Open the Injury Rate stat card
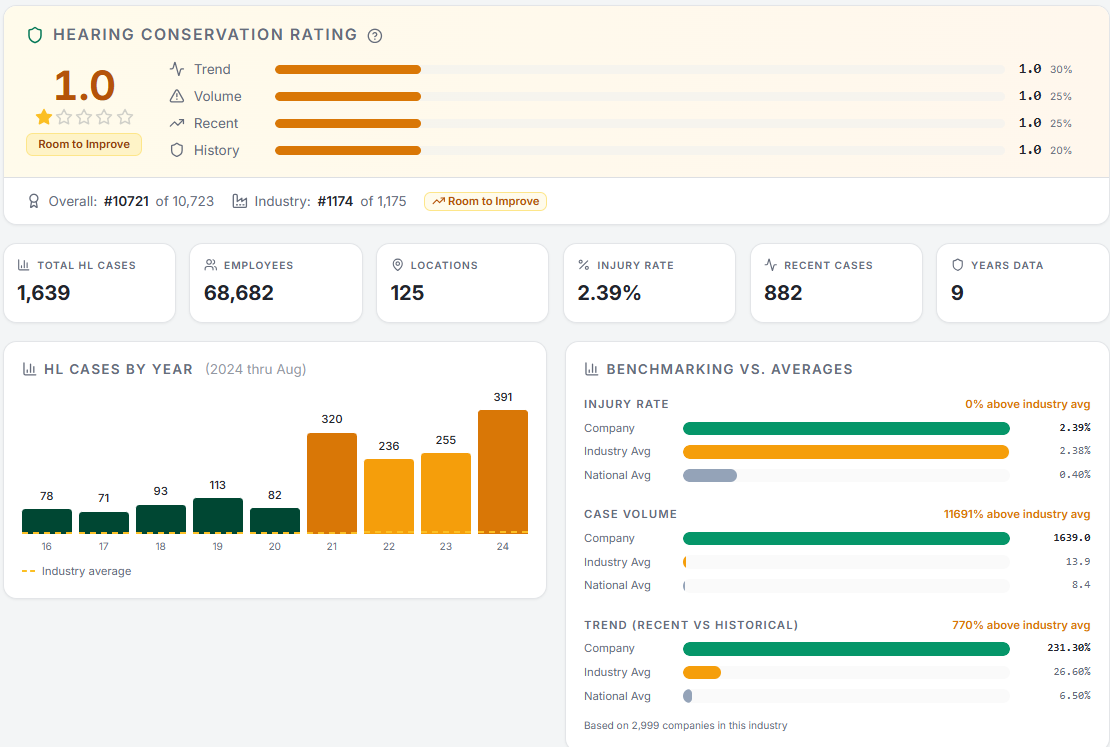This screenshot has width=1110, height=747. point(650,283)
